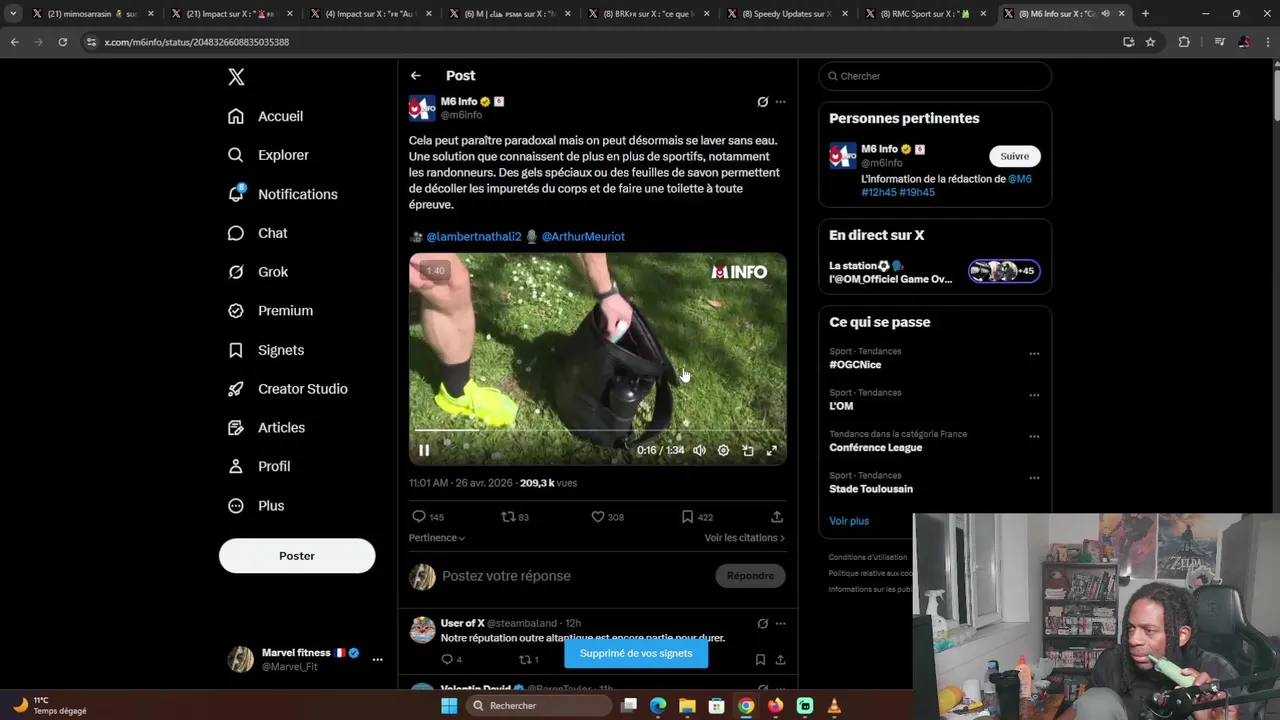The width and height of the screenshot is (1280, 720).
Task: Bookmark User of X reply
Action: (760, 660)
